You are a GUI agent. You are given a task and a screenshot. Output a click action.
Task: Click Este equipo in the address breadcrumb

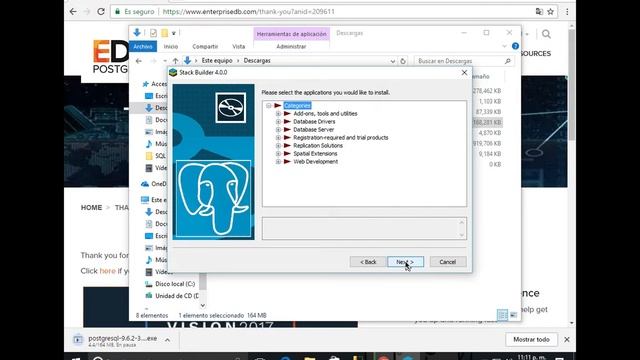point(217,61)
